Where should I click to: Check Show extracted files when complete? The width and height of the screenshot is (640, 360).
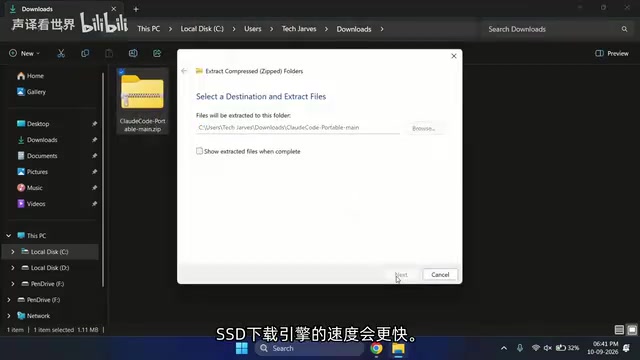pyautogui.click(x=199, y=151)
